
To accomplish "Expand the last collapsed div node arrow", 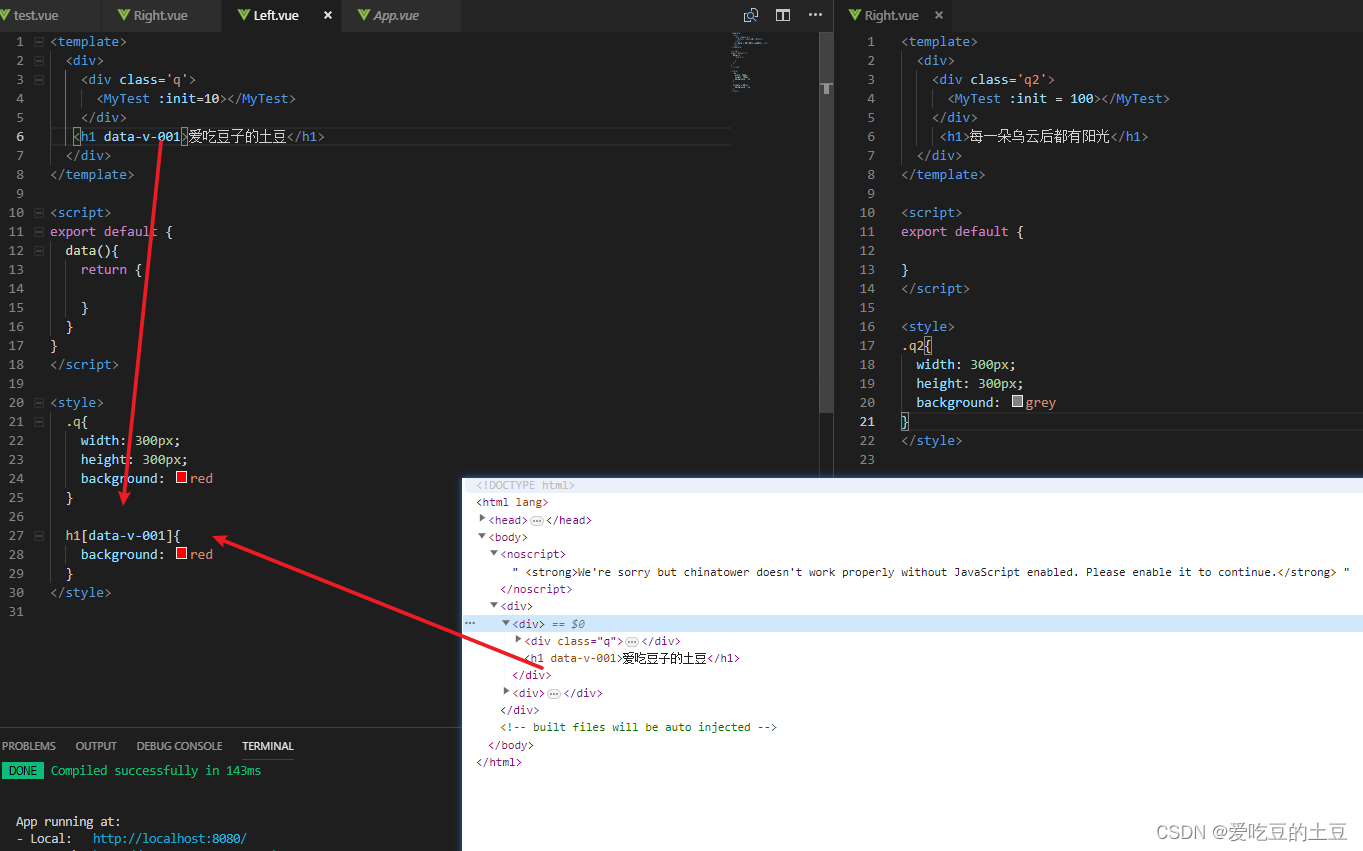I will click(x=507, y=692).
